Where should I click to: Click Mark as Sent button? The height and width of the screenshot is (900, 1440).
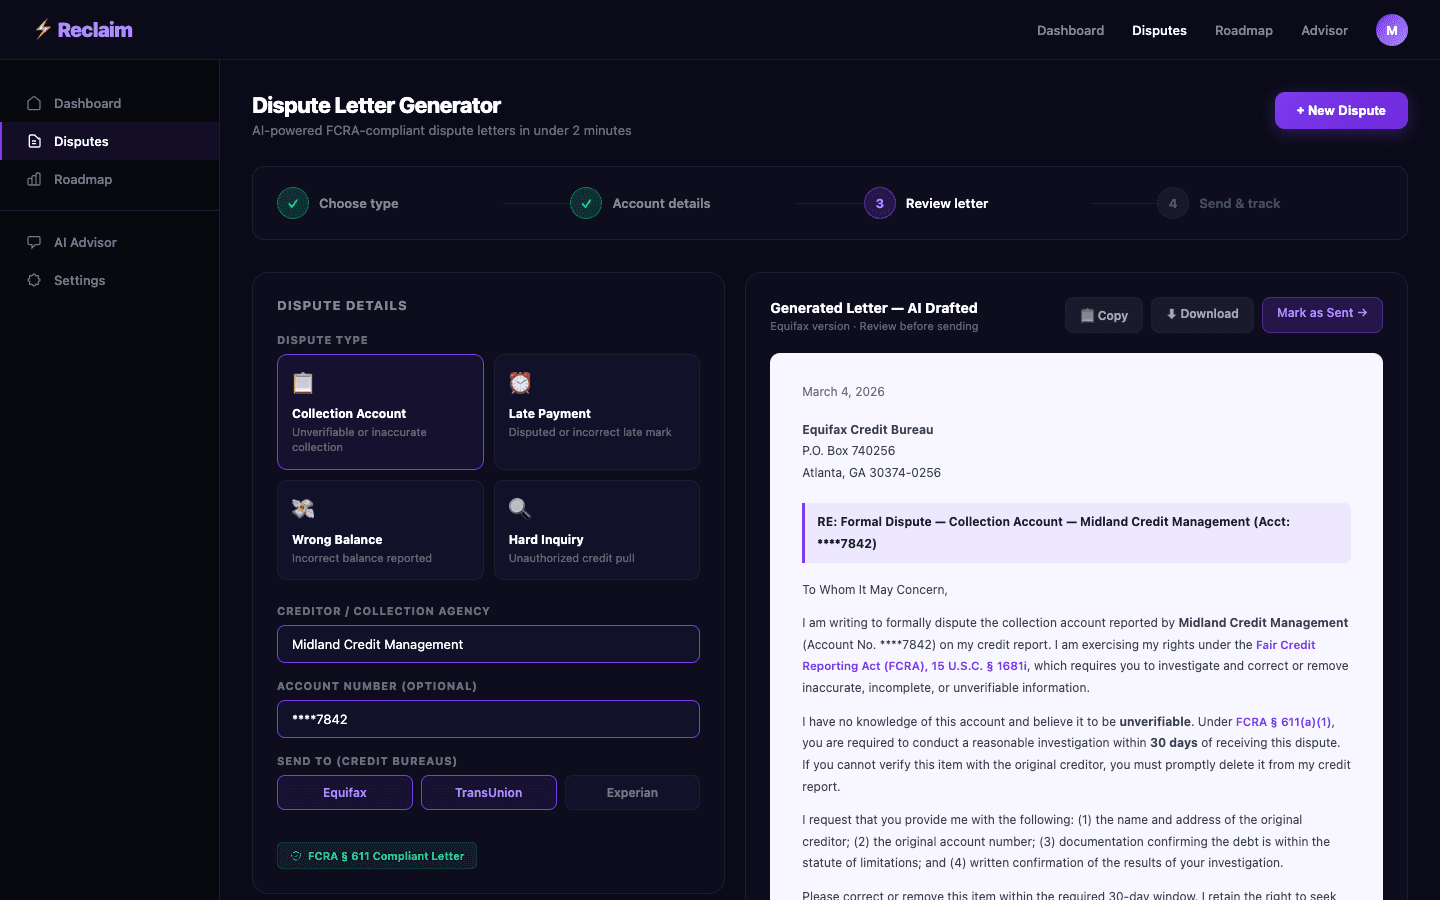(1321, 314)
